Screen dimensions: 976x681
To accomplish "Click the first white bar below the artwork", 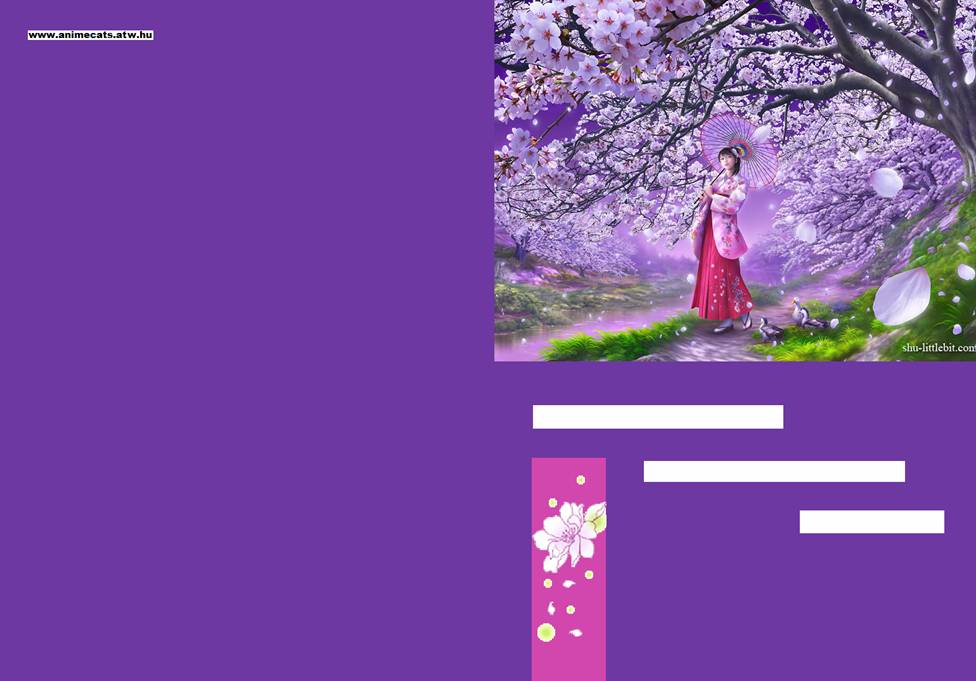I will click(x=657, y=417).
